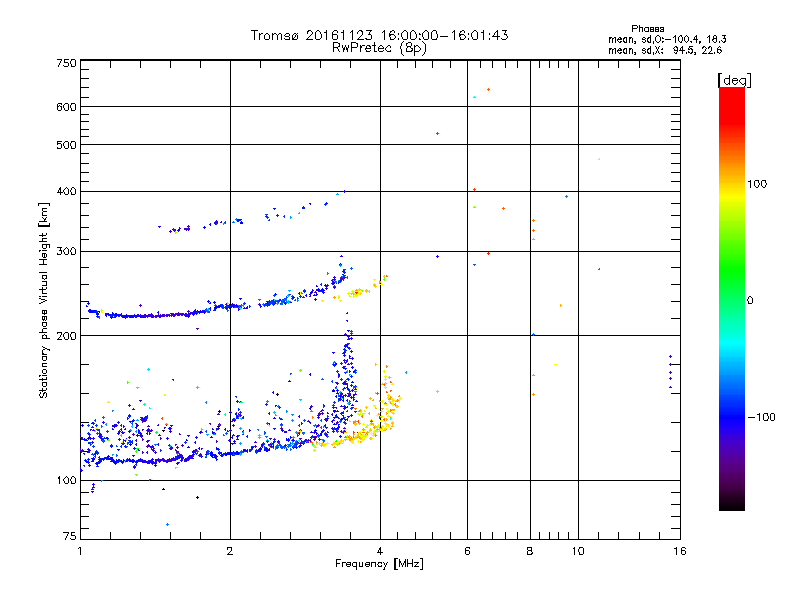Click the y-axis tick label "600"
Viewport: 800px width, 600px height.
(x=66, y=107)
